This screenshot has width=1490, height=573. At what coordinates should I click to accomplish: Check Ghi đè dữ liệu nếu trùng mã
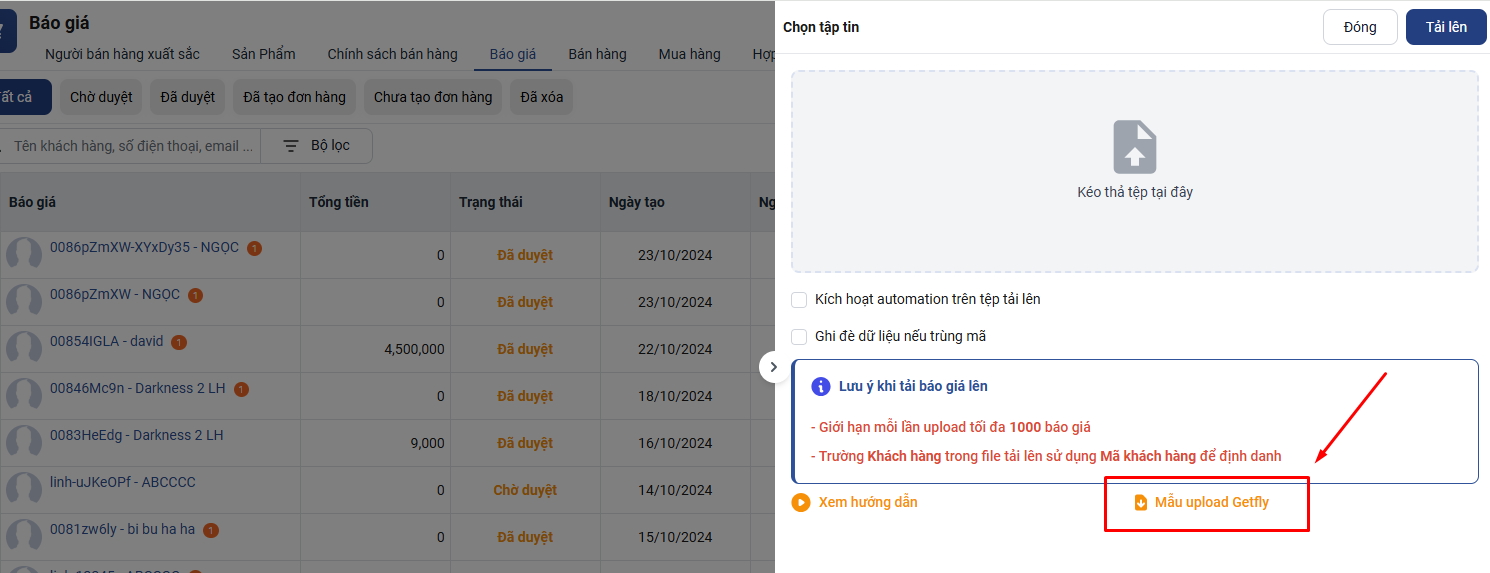pos(799,336)
